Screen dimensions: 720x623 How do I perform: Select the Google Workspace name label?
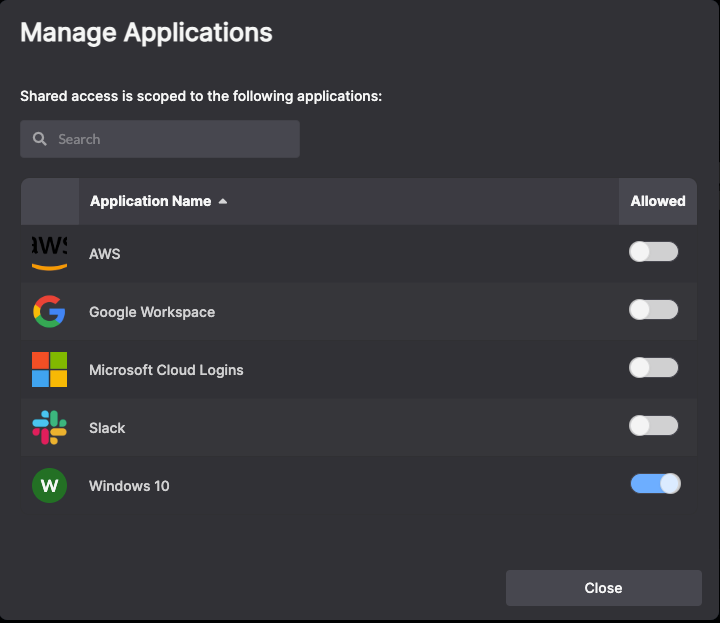tap(152, 312)
